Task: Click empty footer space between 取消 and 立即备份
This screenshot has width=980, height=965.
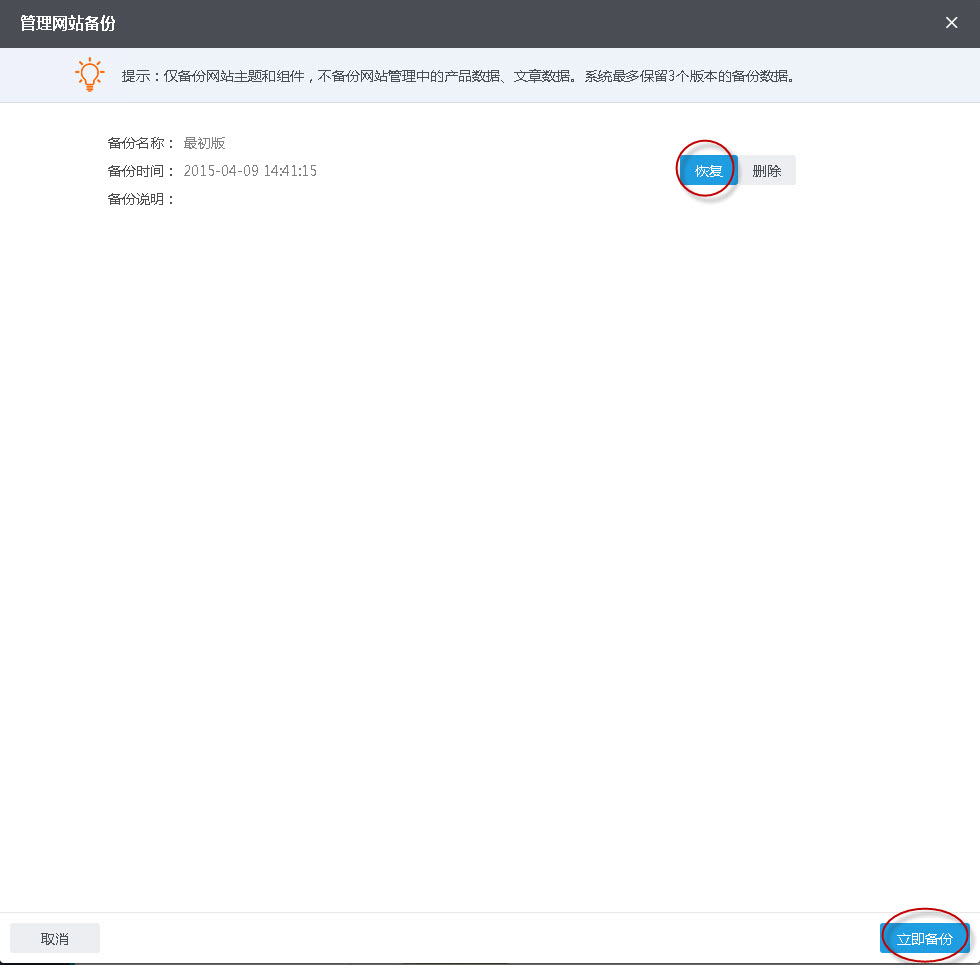Action: [490, 938]
